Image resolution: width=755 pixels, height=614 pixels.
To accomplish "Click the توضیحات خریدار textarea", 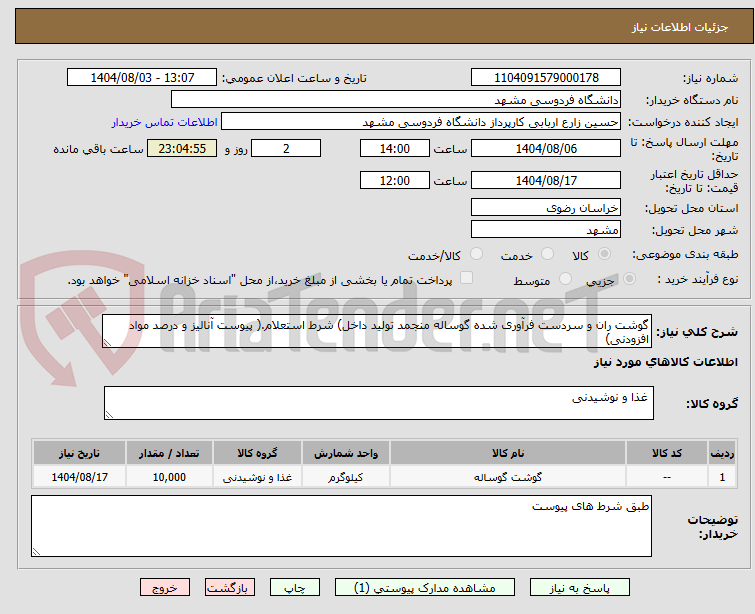I will [x=341, y=526].
